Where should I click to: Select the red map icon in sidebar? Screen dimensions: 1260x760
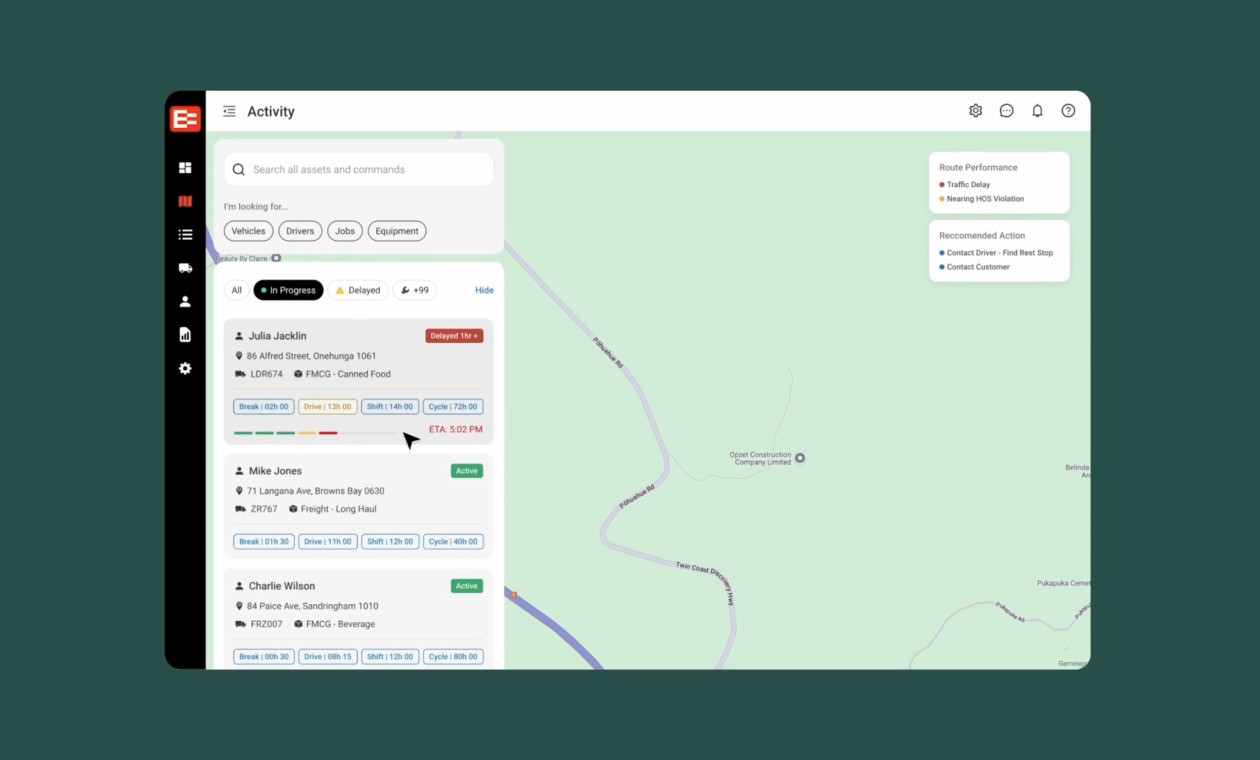click(x=185, y=201)
